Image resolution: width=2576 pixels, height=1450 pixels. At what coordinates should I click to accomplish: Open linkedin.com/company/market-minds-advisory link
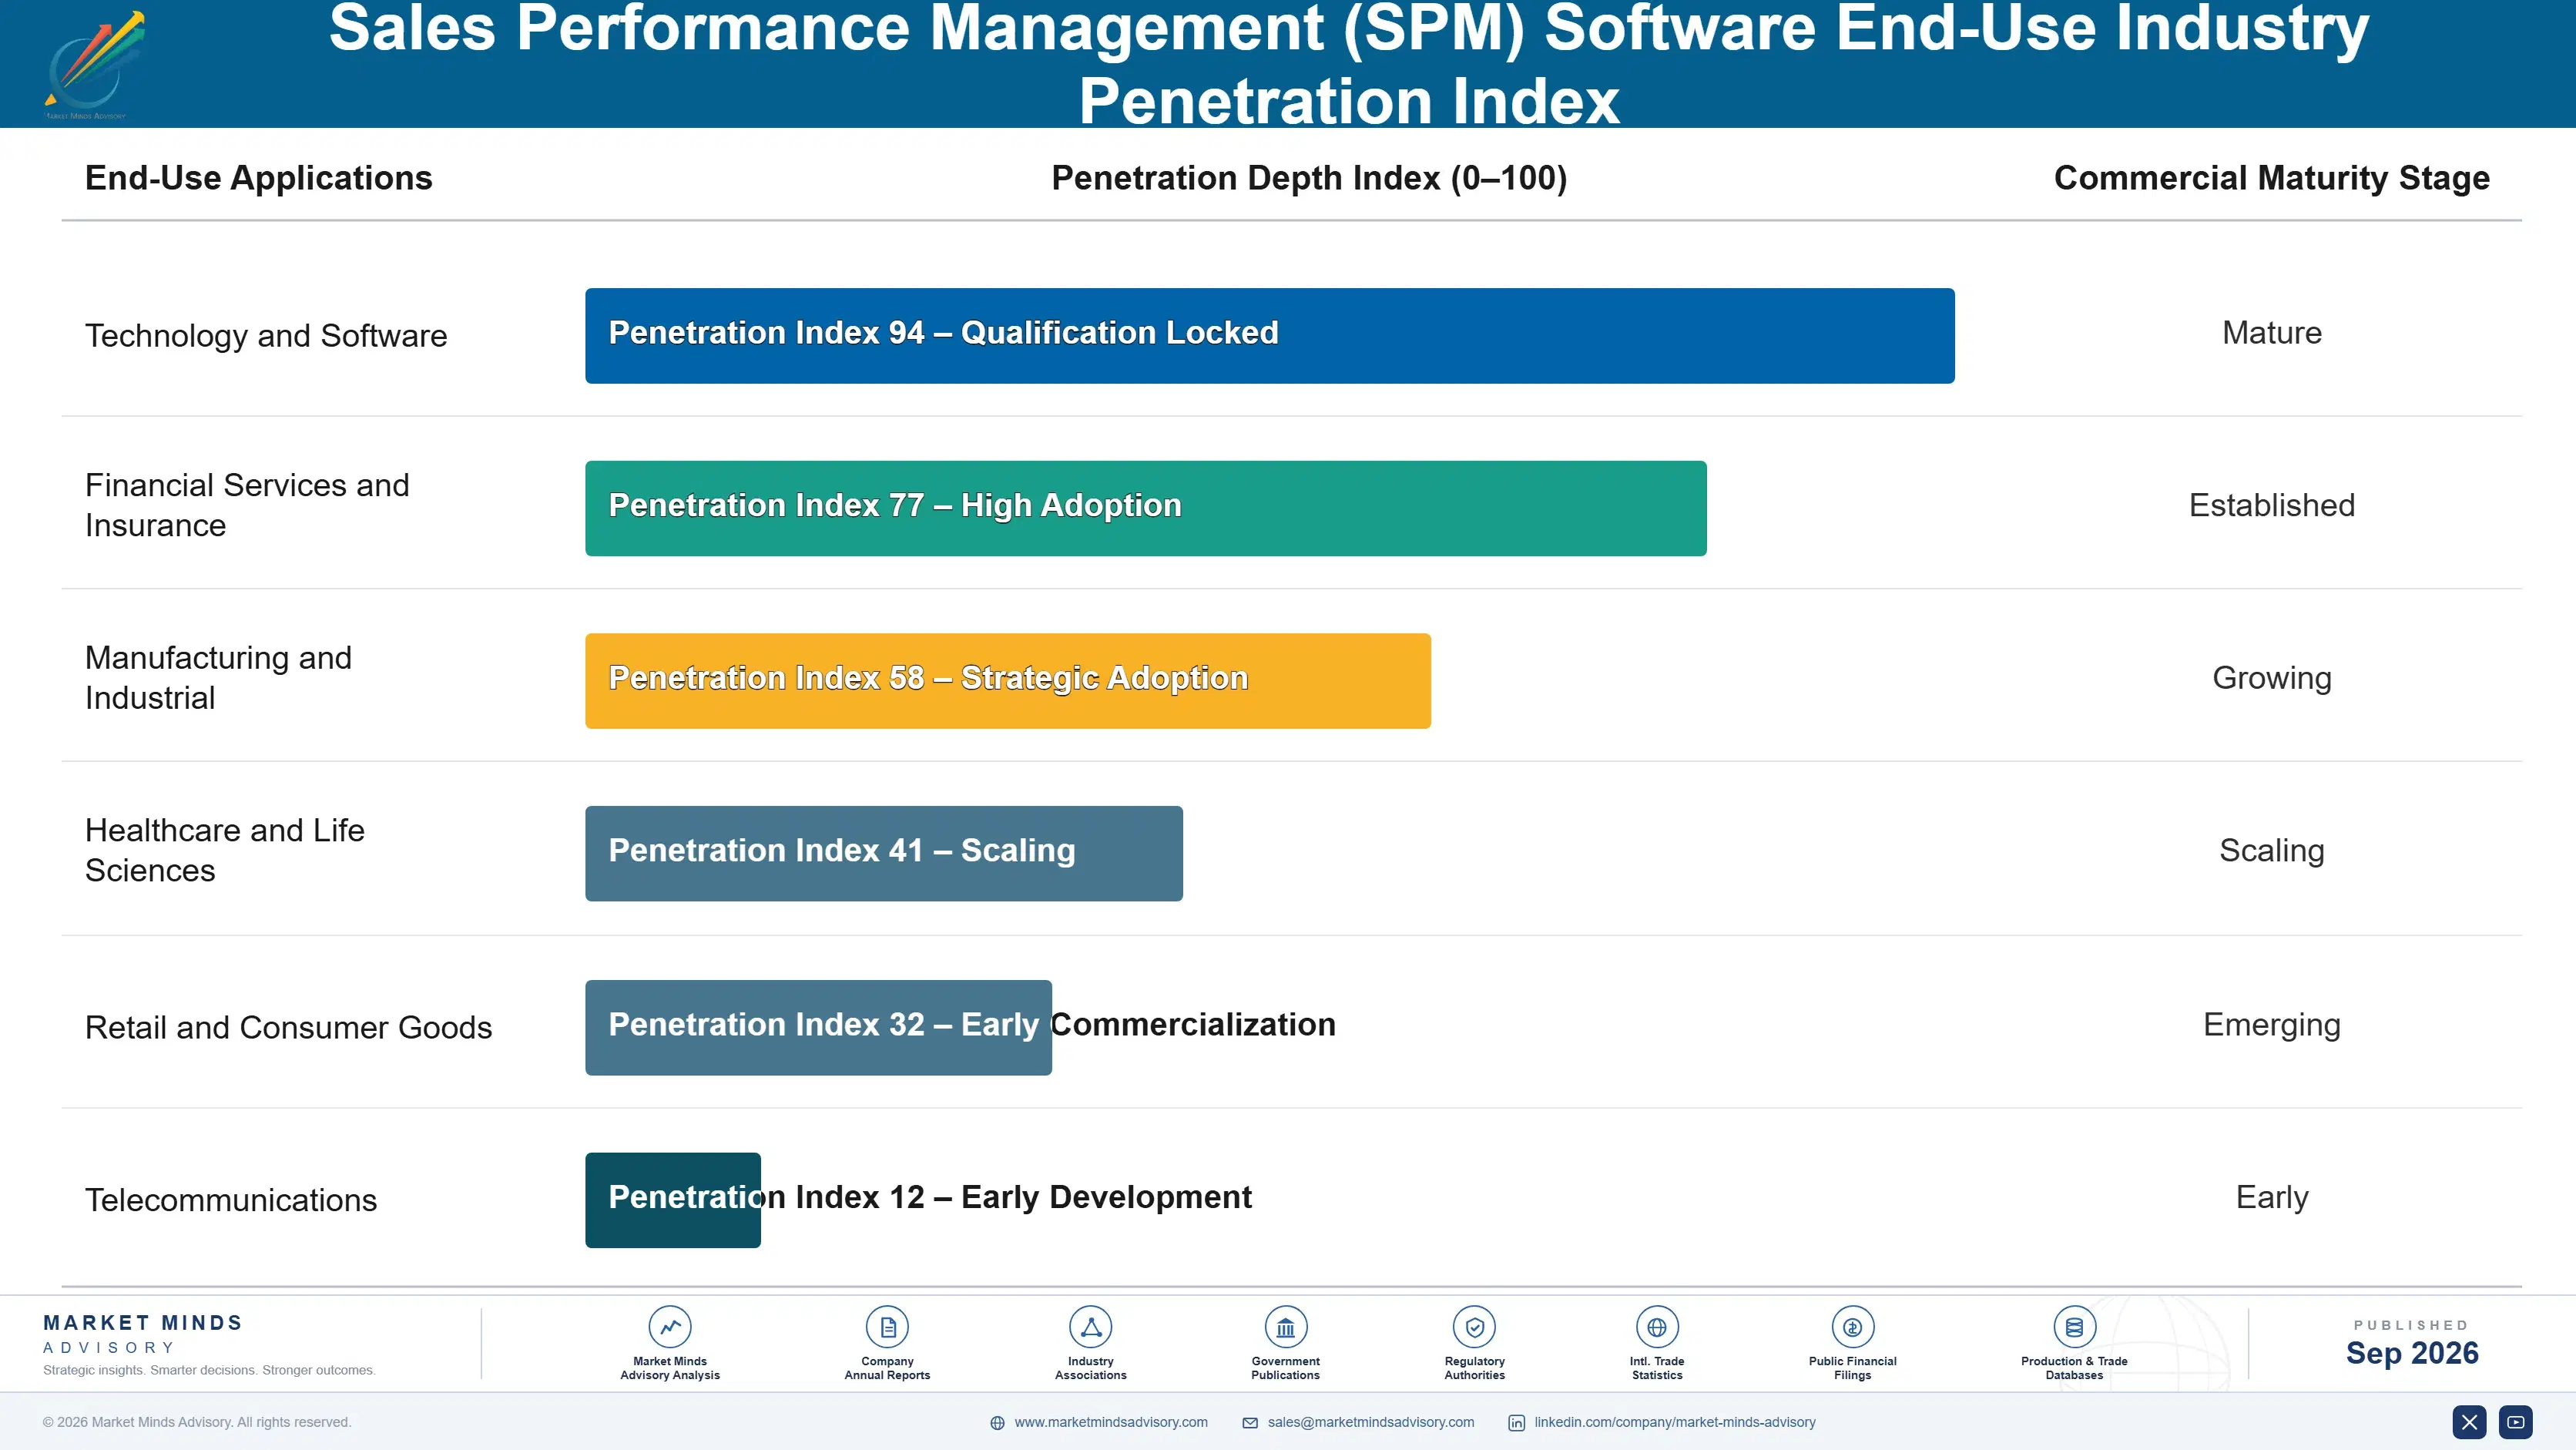click(x=1675, y=1422)
